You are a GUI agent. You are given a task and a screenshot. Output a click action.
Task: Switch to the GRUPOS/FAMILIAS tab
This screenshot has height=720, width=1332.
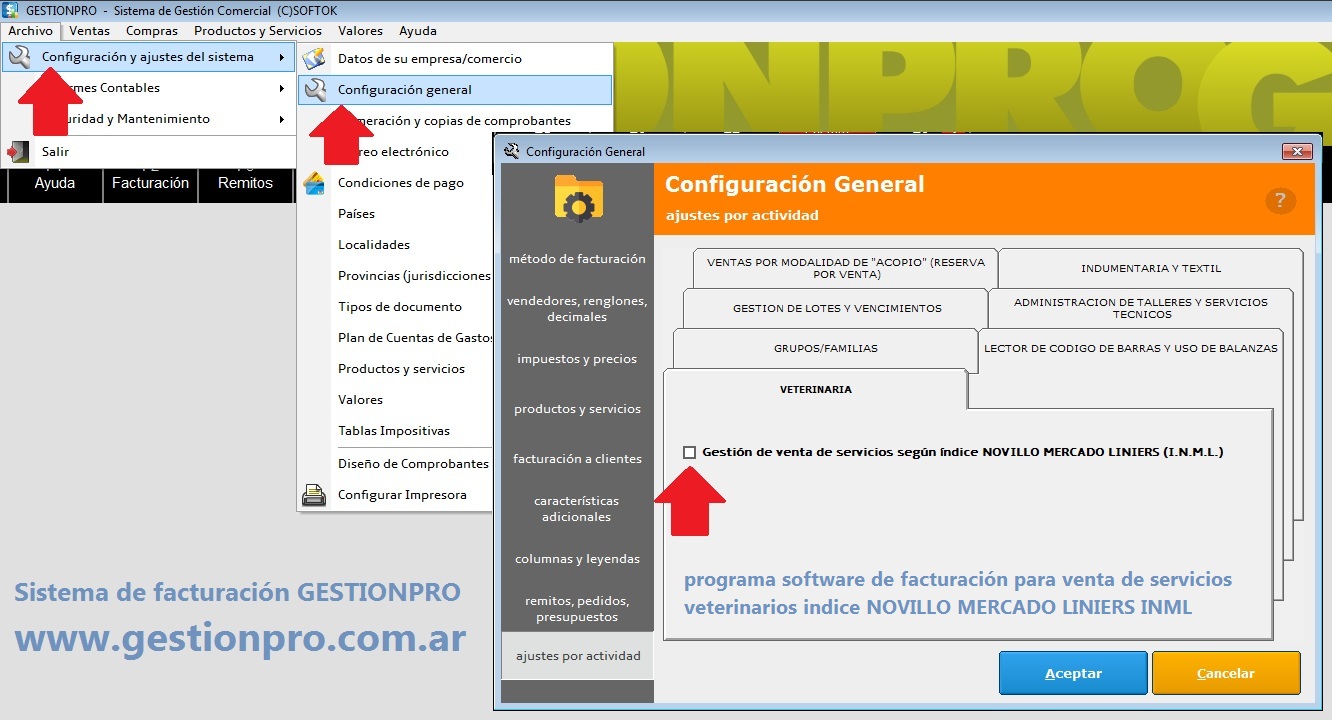(825, 348)
